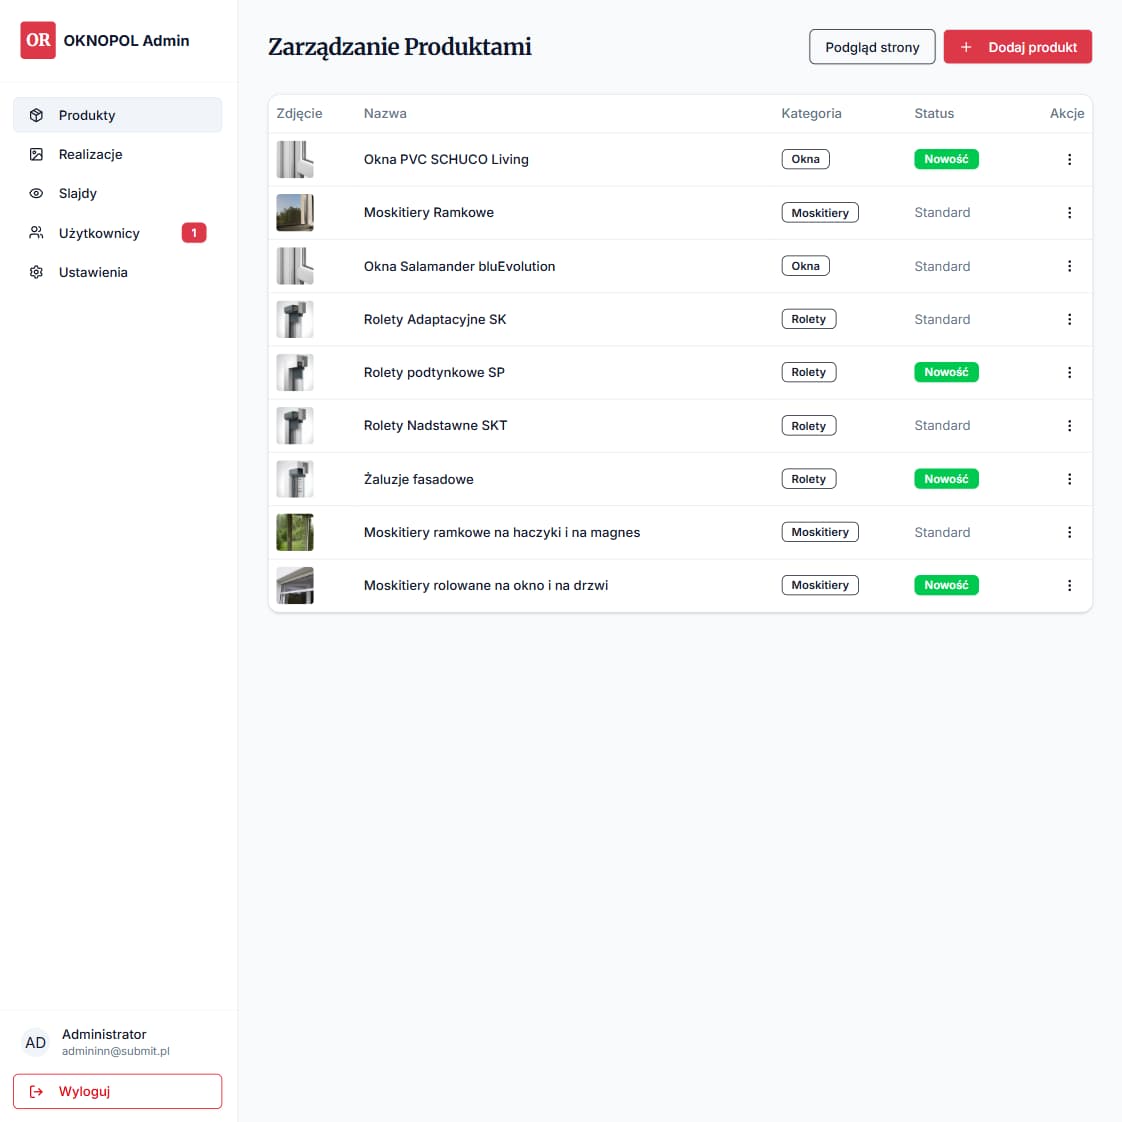The image size is (1122, 1122).
Task: Click the Okna Salamander bluEvolution thumbnail
Action: (x=295, y=266)
